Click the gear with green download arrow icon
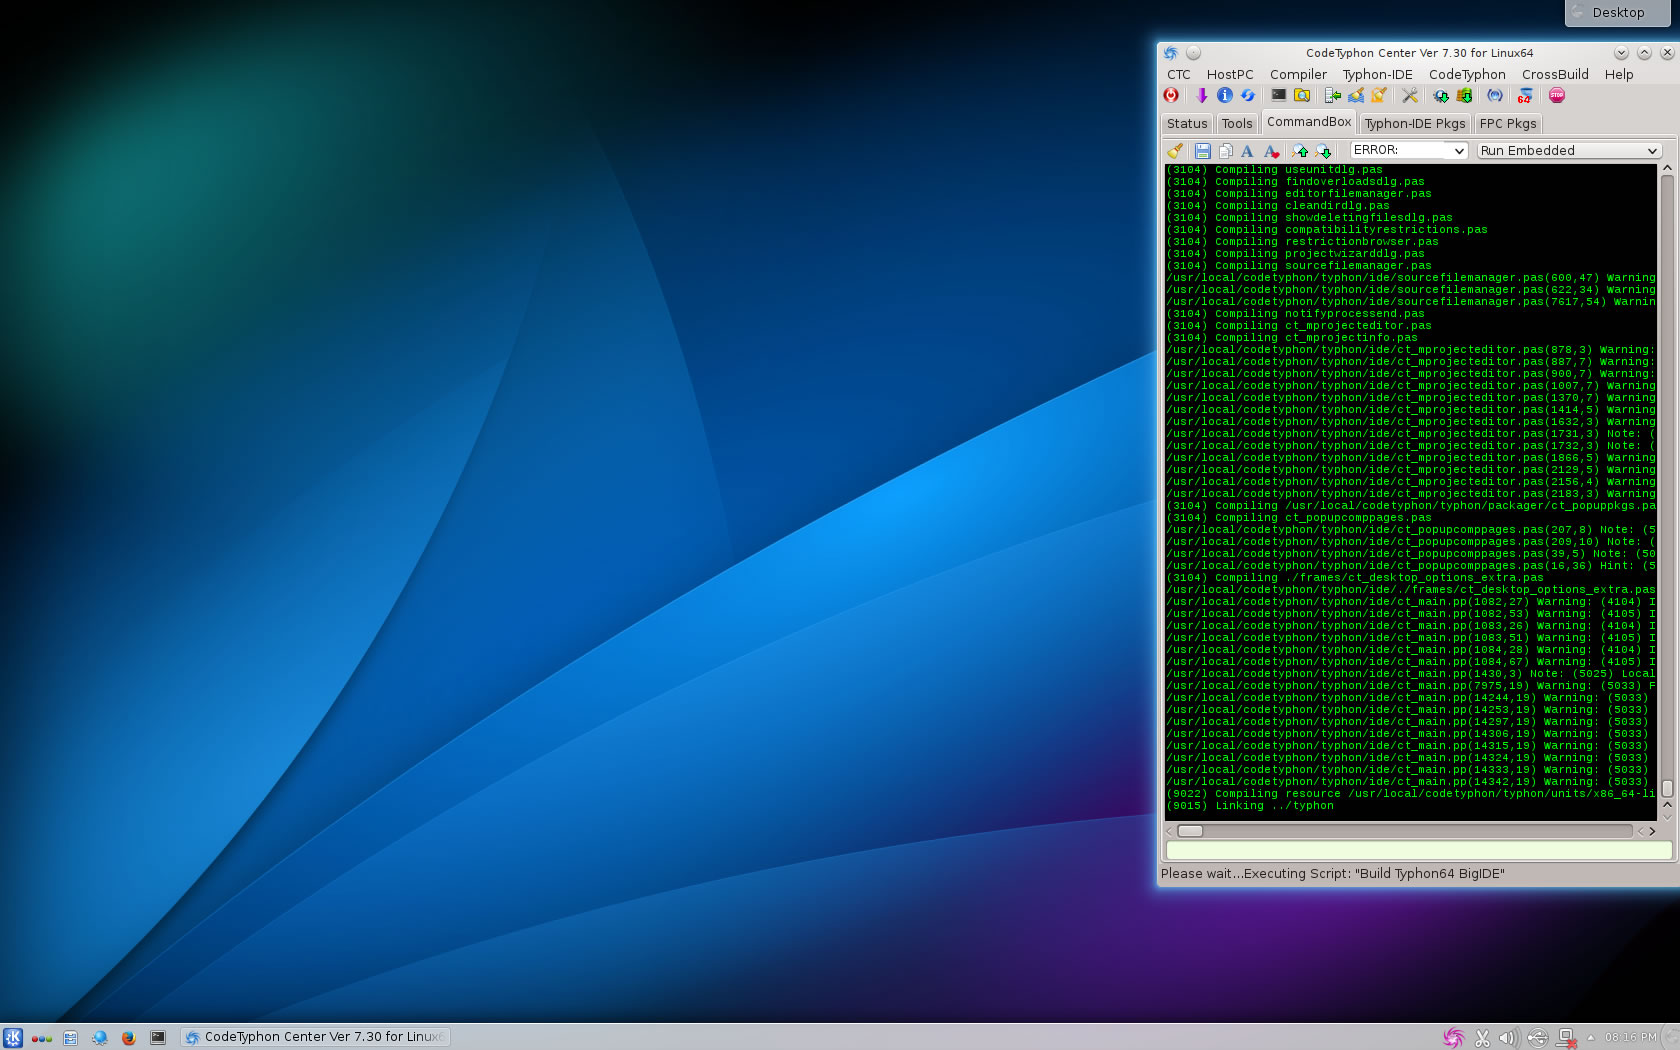 1440,96
